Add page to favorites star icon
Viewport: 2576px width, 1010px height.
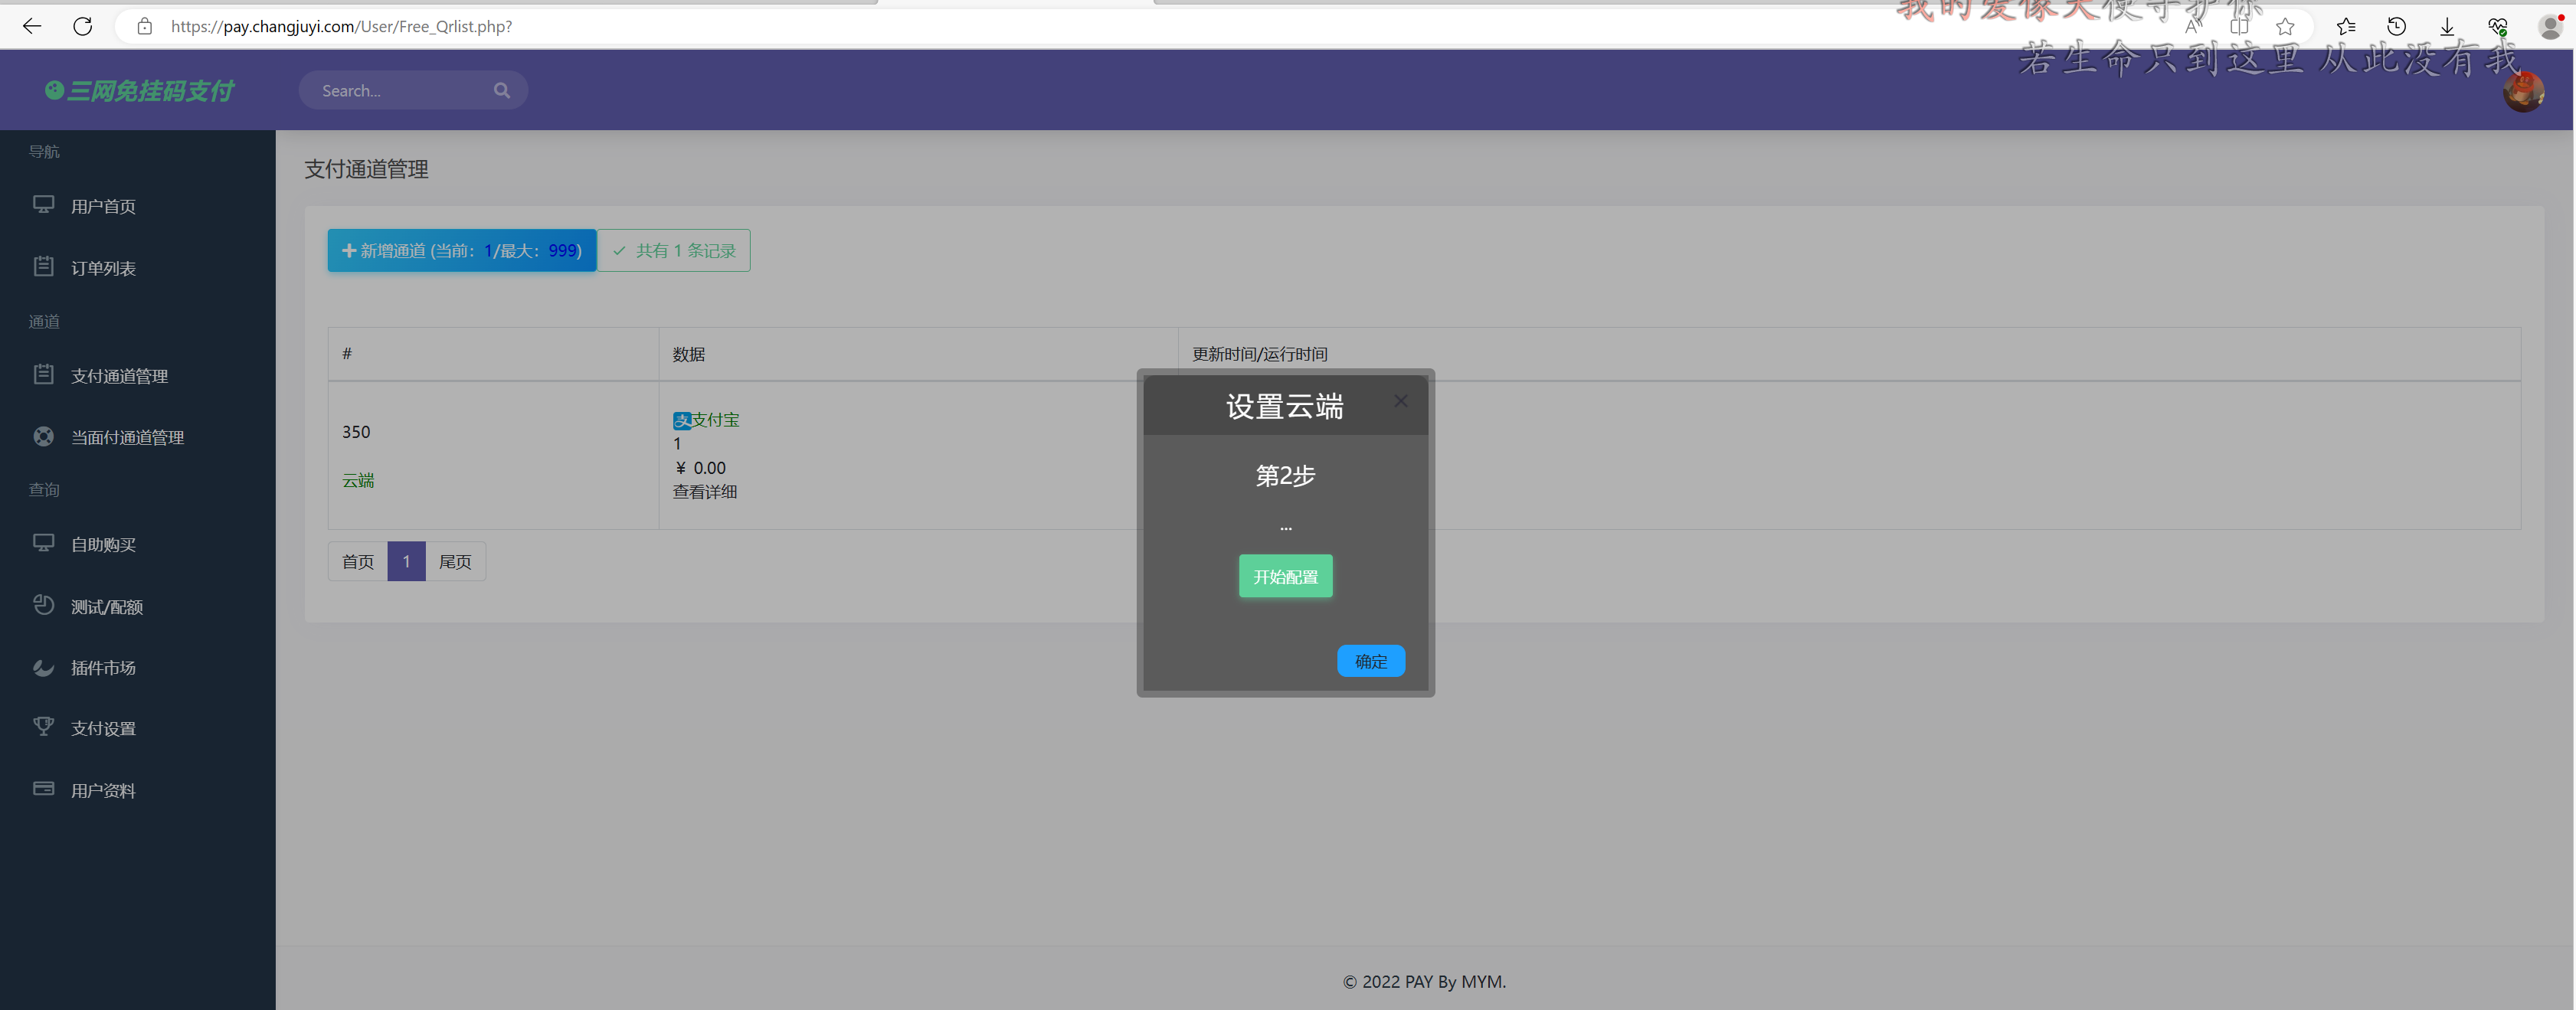point(2284,27)
